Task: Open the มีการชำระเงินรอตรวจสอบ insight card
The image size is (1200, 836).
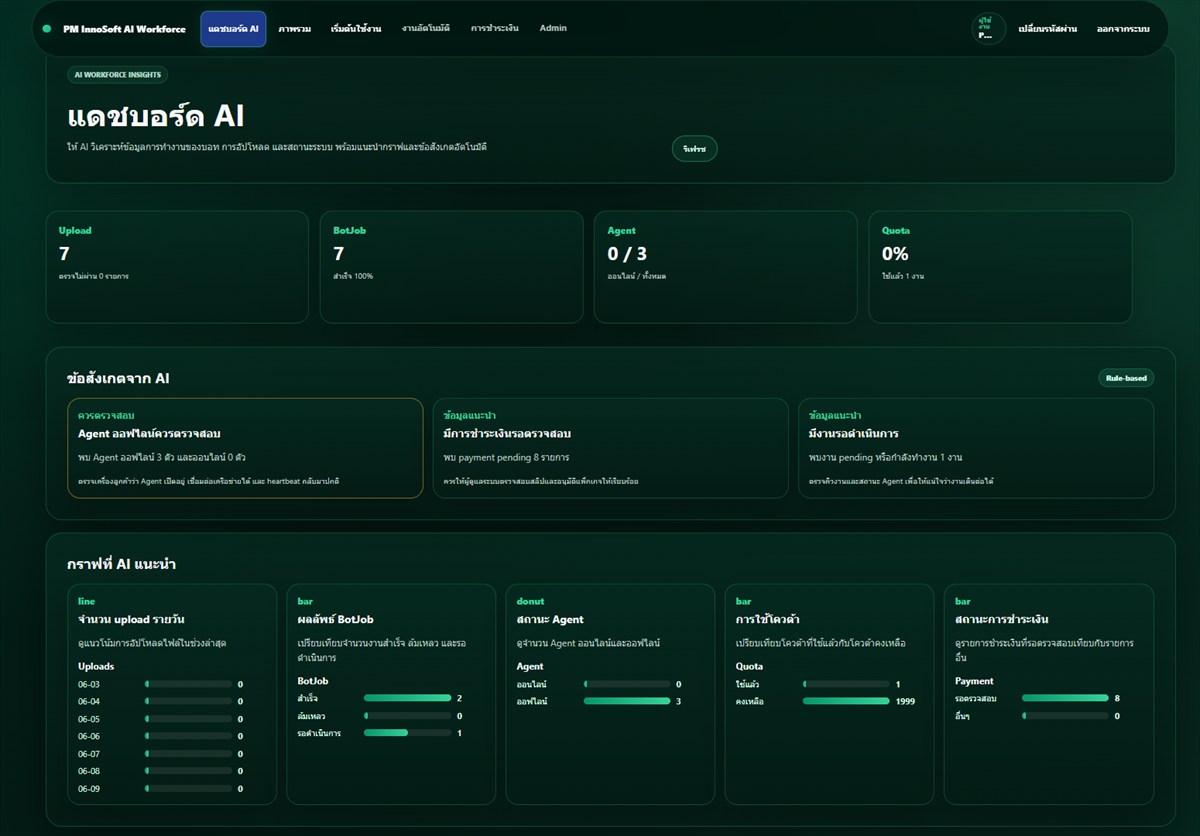Action: (610, 448)
